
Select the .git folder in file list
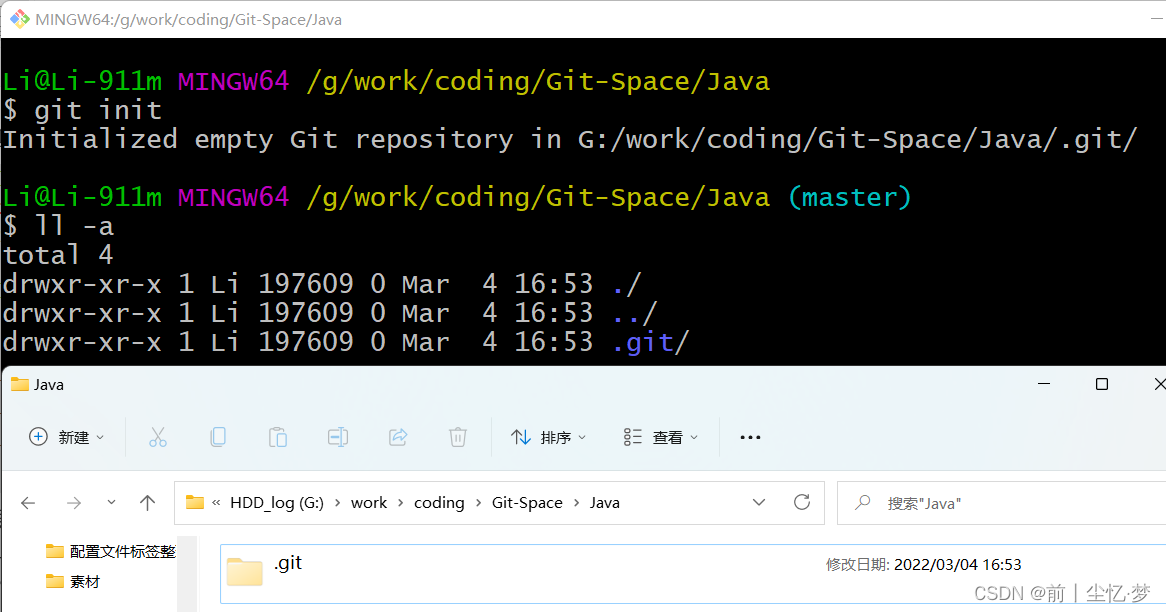(693, 574)
